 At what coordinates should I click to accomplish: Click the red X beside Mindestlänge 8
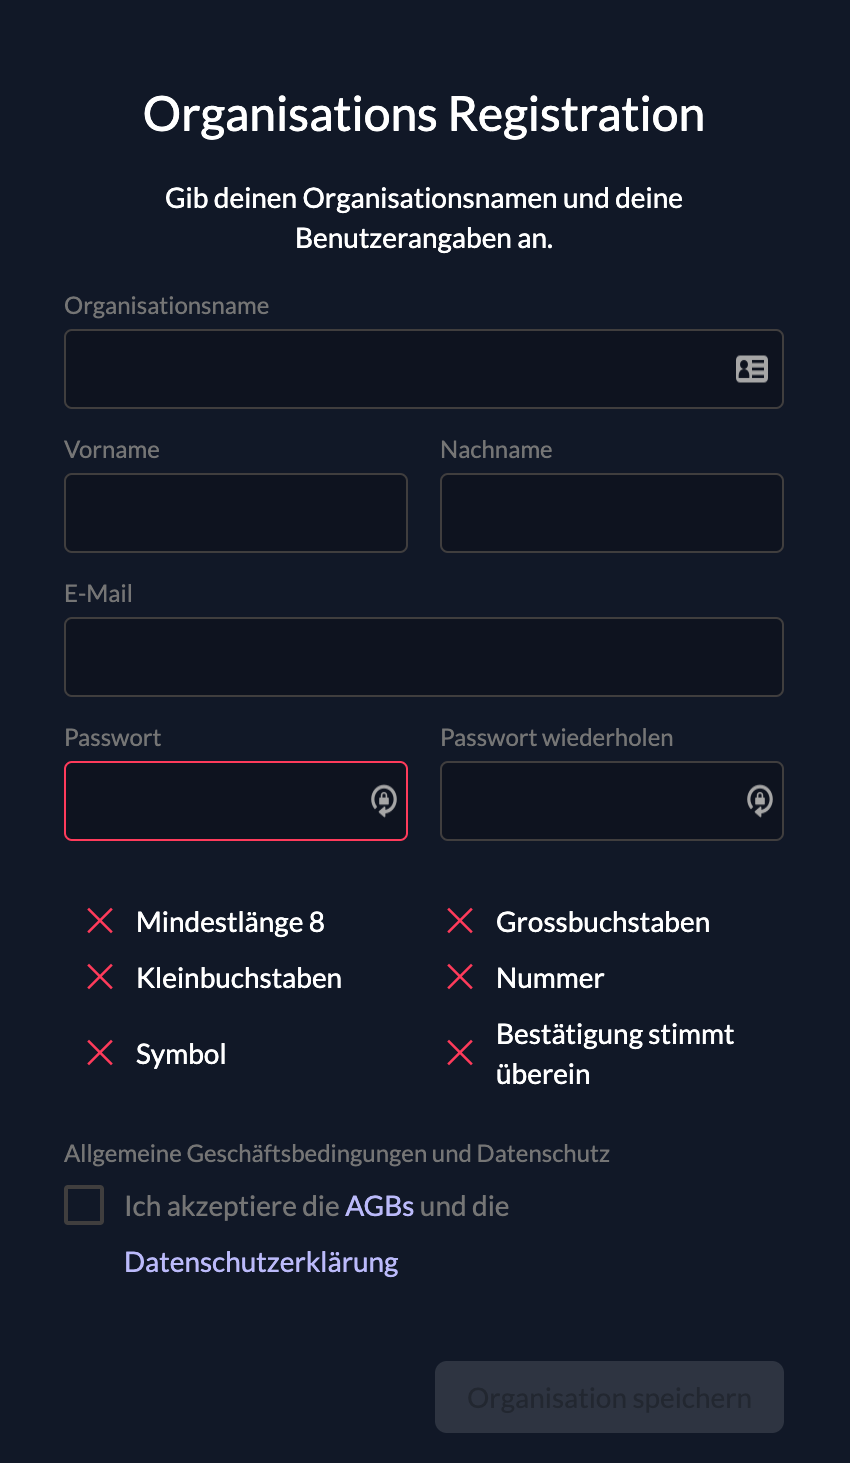[x=100, y=921]
